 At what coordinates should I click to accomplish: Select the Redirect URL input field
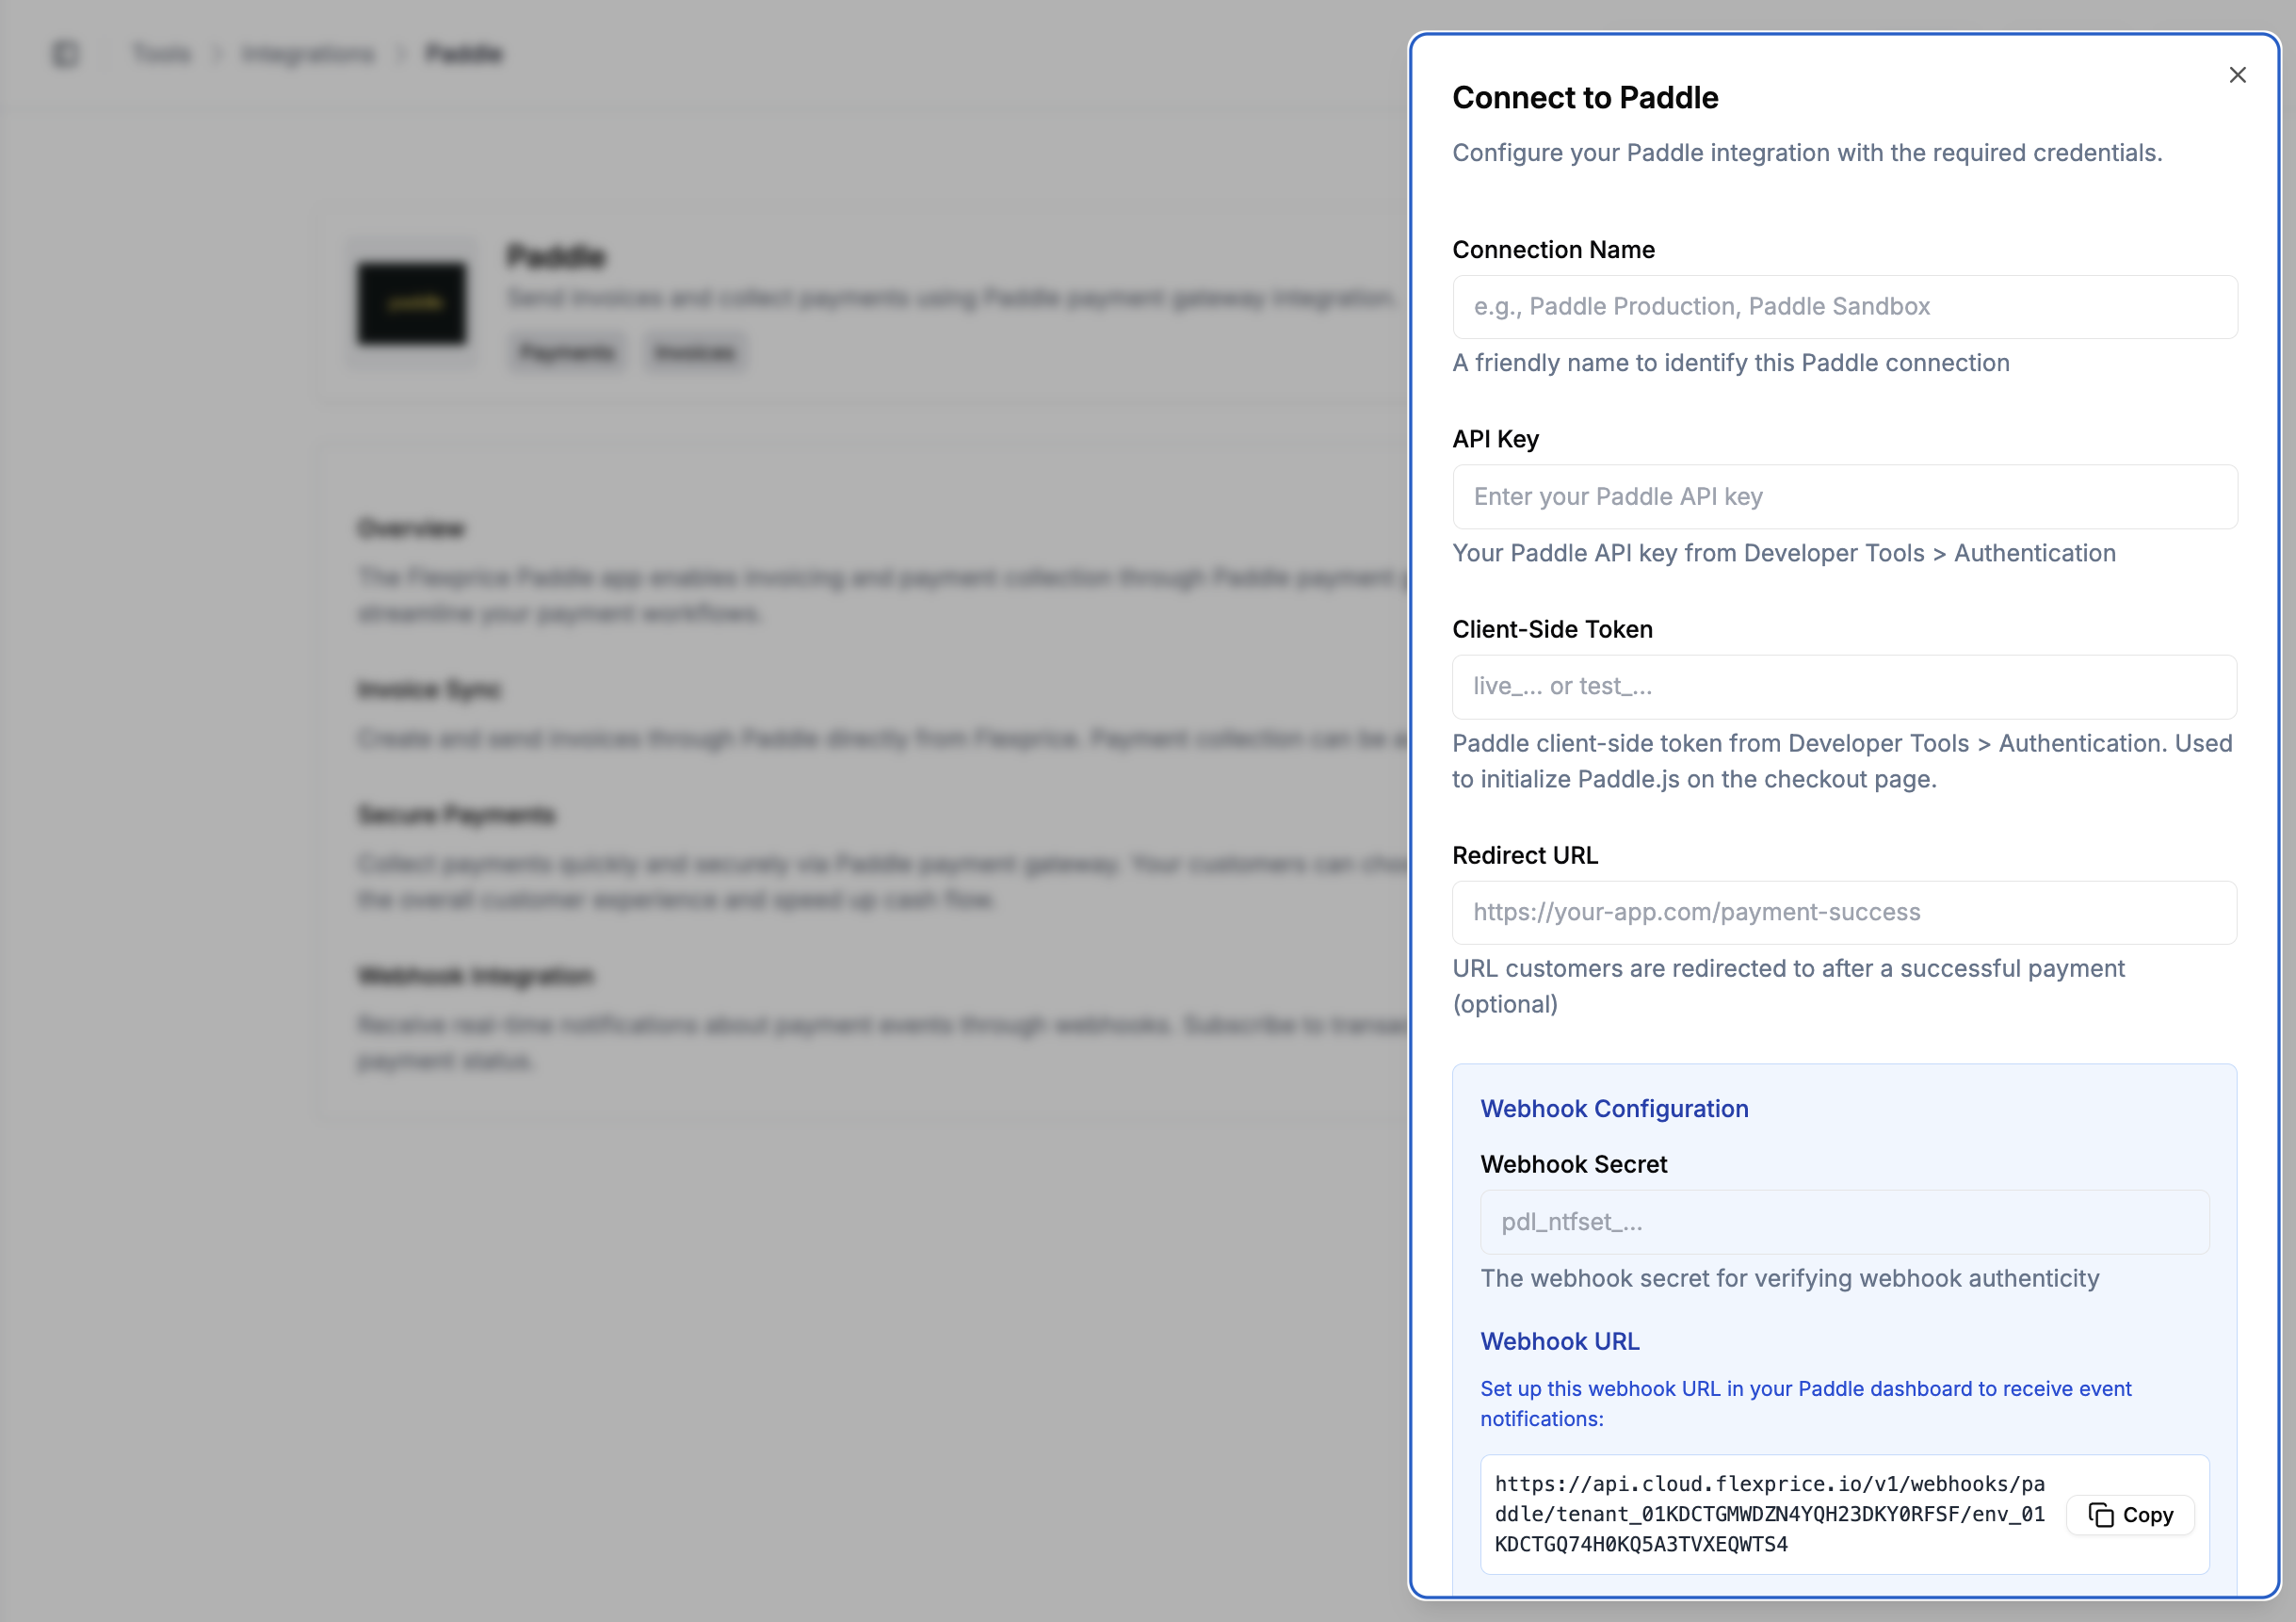click(x=1844, y=912)
